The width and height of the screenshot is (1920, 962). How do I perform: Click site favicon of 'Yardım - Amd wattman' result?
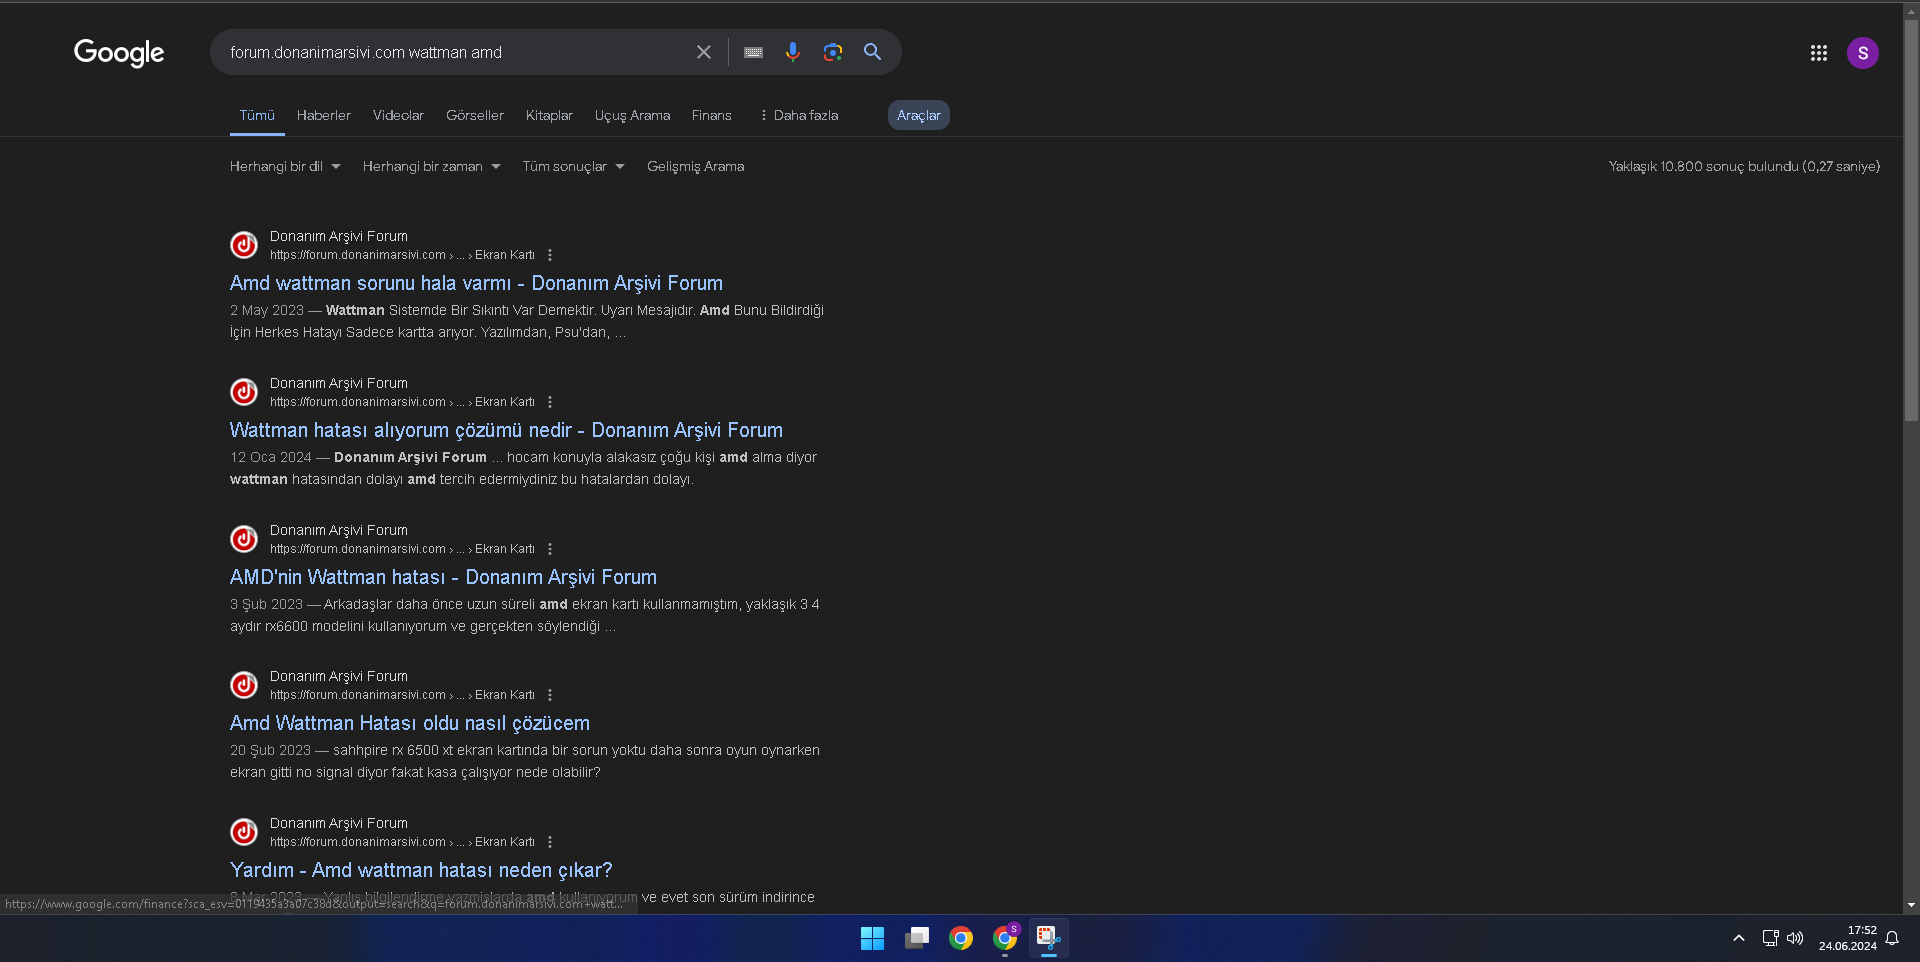point(244,832)
